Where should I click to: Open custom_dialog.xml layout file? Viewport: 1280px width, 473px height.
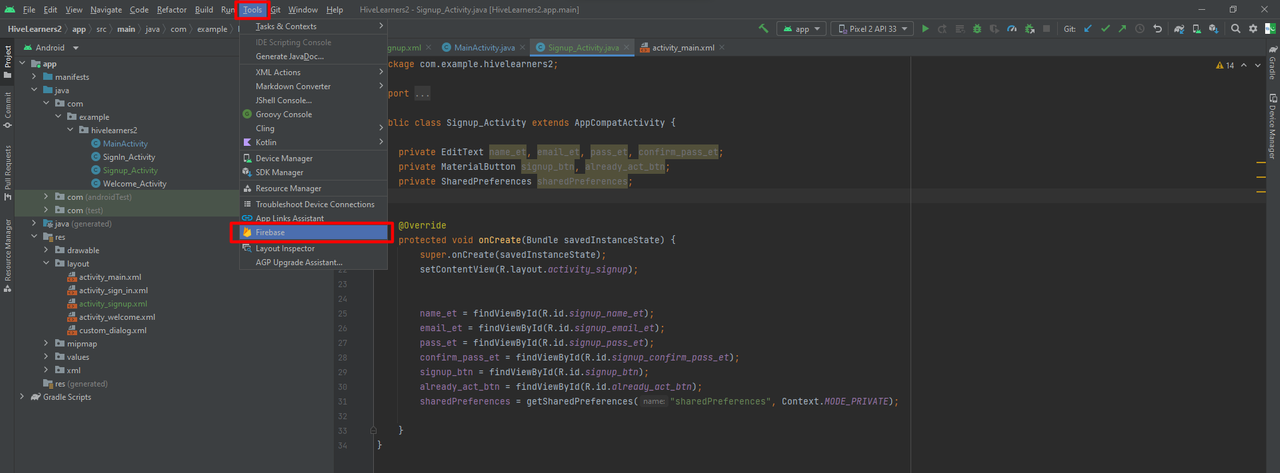112,330
